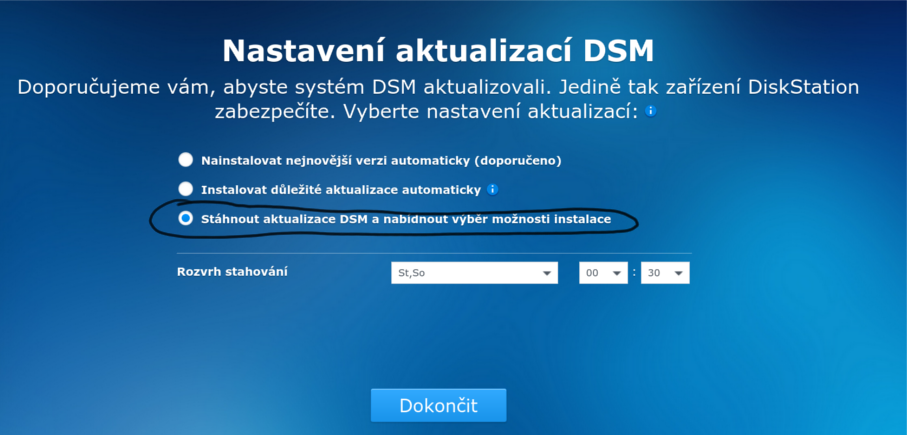The width and height of the screenshot is (907, 435).
Task: Click 'Nainstalovat nejnovější verzi automaticky (doporučeno)' label text
Action: tap(381, 161)
